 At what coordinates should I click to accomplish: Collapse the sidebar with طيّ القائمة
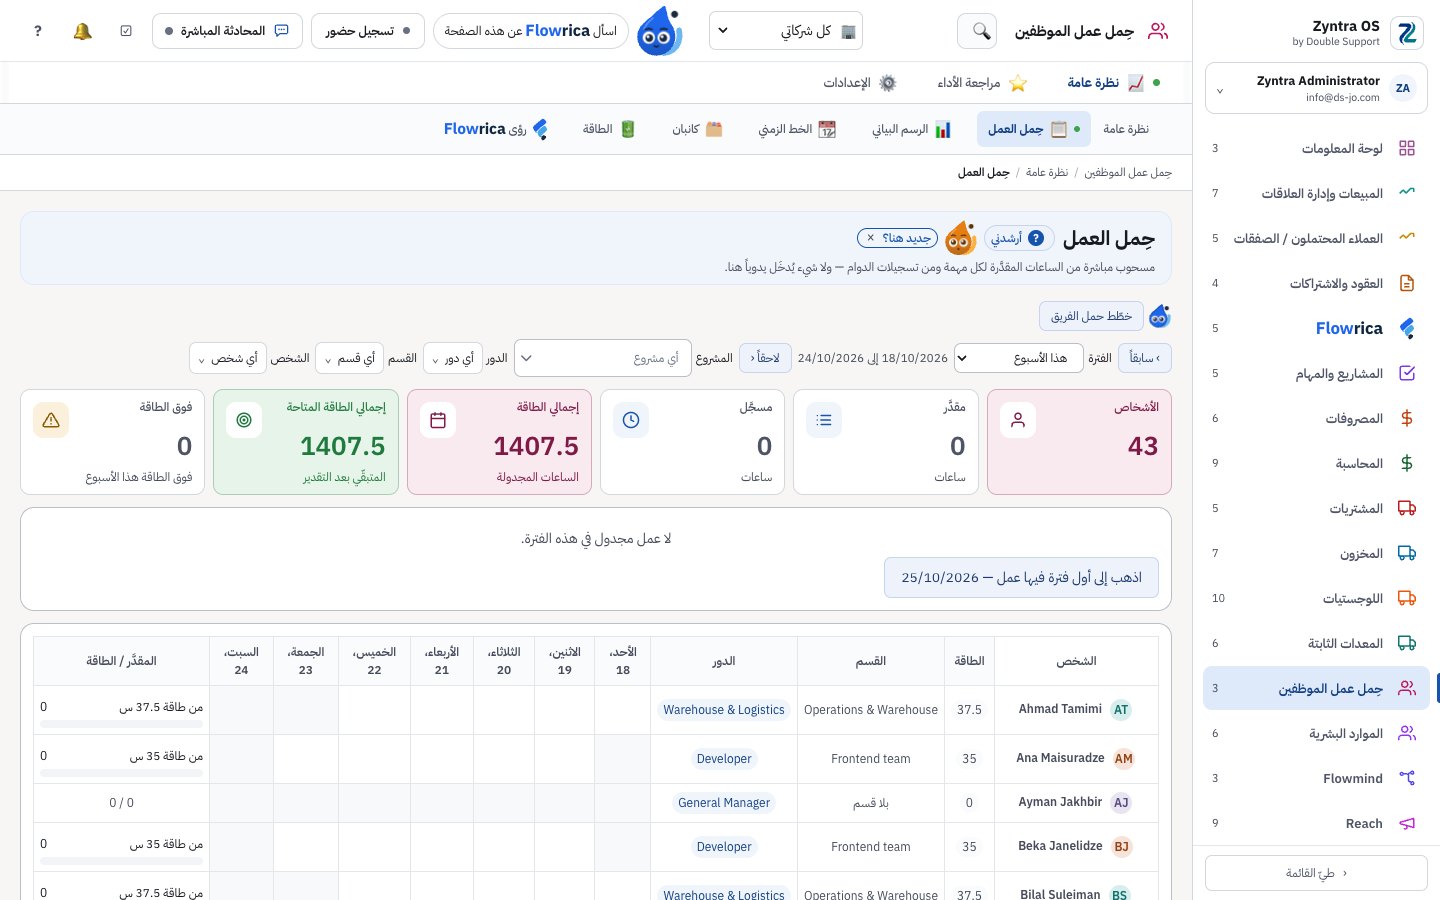(1316, 873)
